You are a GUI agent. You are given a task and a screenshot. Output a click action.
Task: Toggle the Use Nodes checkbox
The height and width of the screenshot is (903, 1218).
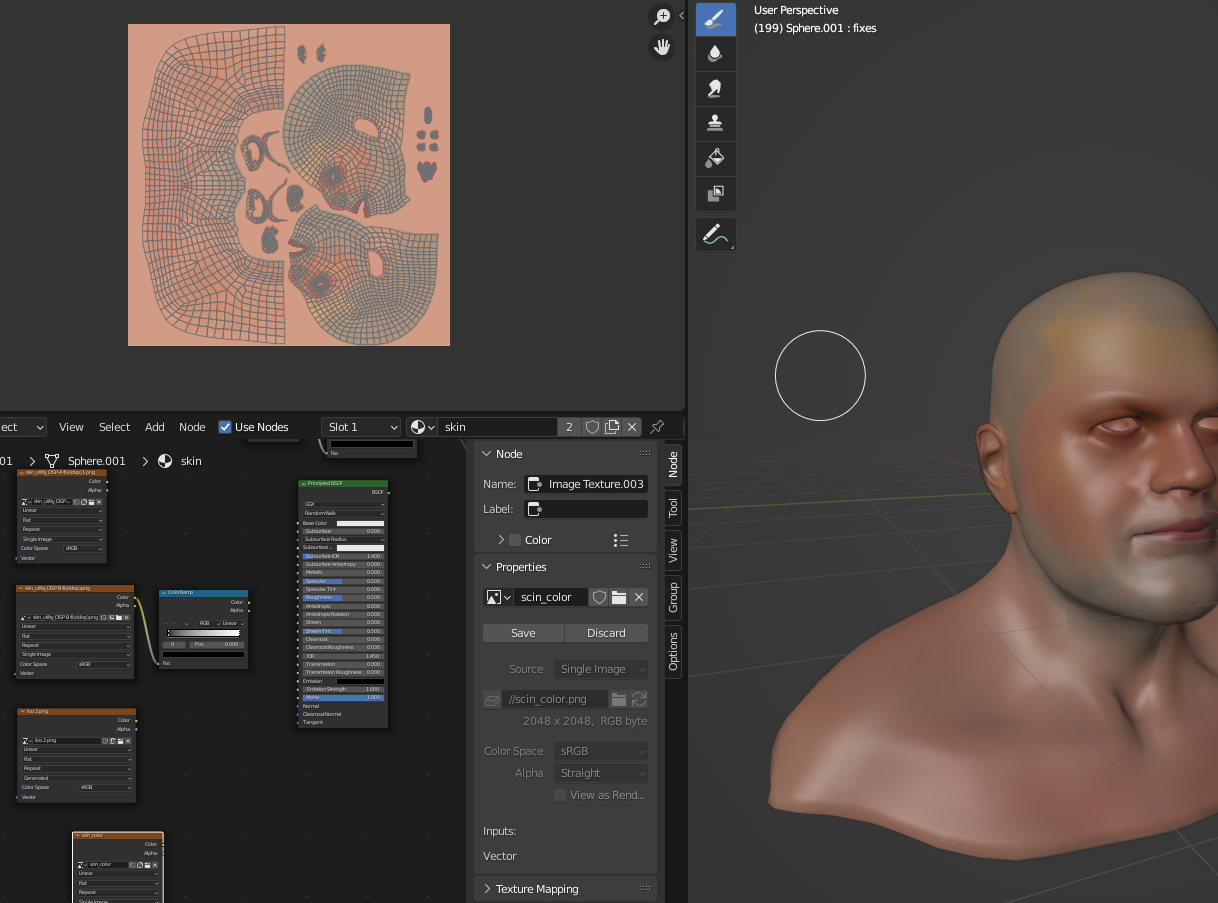225,427
